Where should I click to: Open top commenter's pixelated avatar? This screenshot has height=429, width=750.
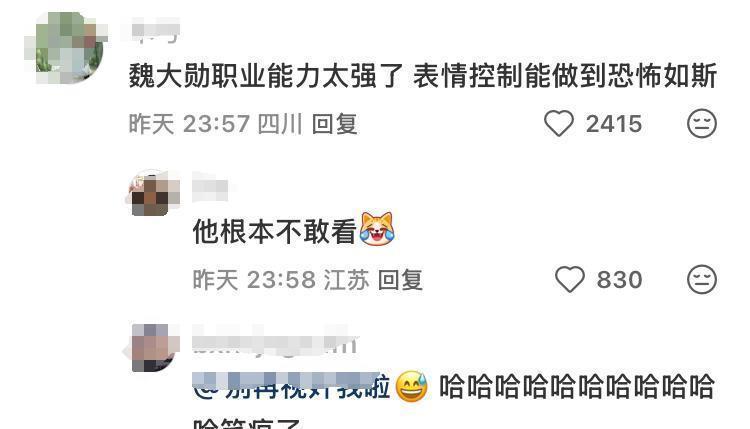pyautogui.click(x=65, y=48)
